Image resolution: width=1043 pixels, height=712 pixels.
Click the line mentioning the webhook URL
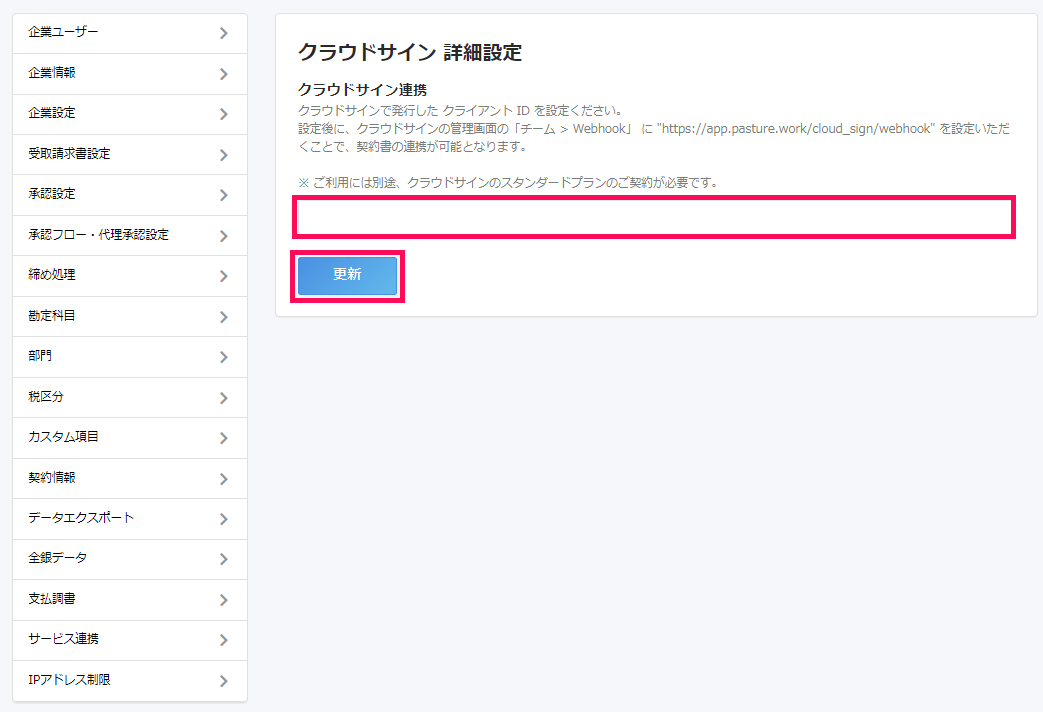pos(654,137)
